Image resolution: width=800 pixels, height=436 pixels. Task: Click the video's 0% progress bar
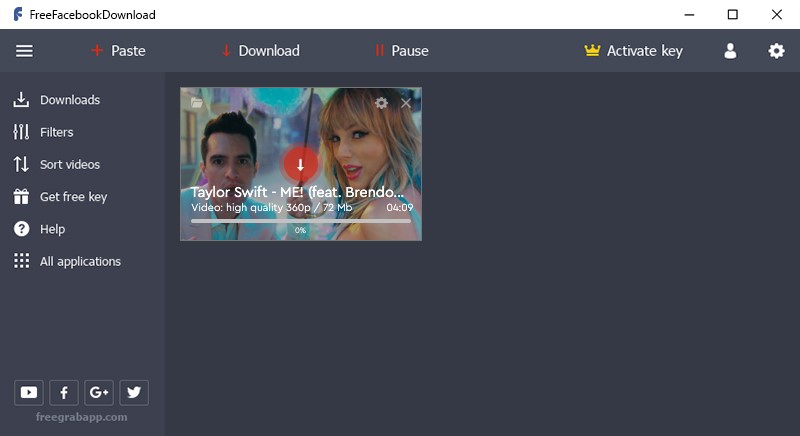coord(301,221)
